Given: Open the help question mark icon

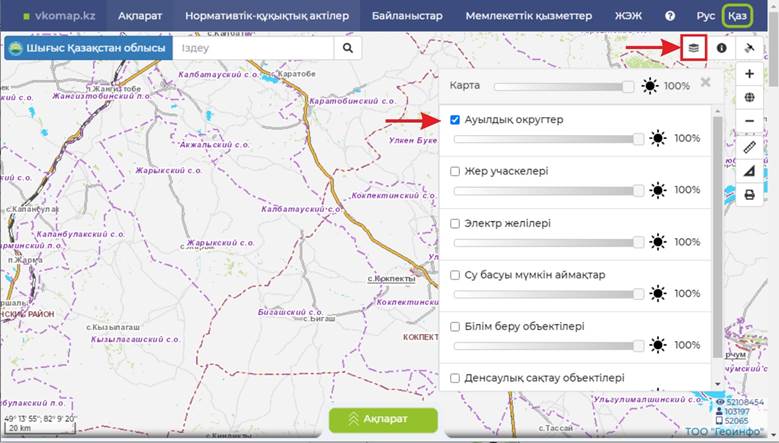Looking at the screenshot, I should coord(670,16).
